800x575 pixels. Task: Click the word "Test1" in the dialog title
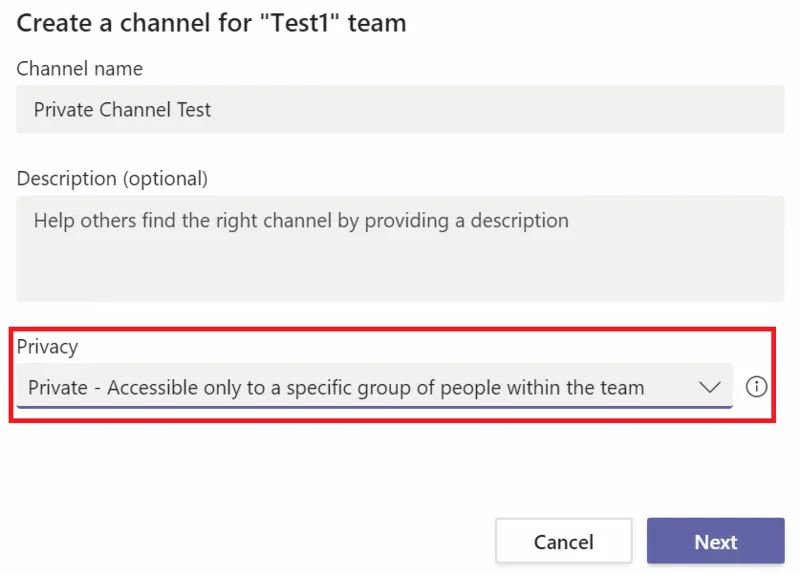[300, 23]
